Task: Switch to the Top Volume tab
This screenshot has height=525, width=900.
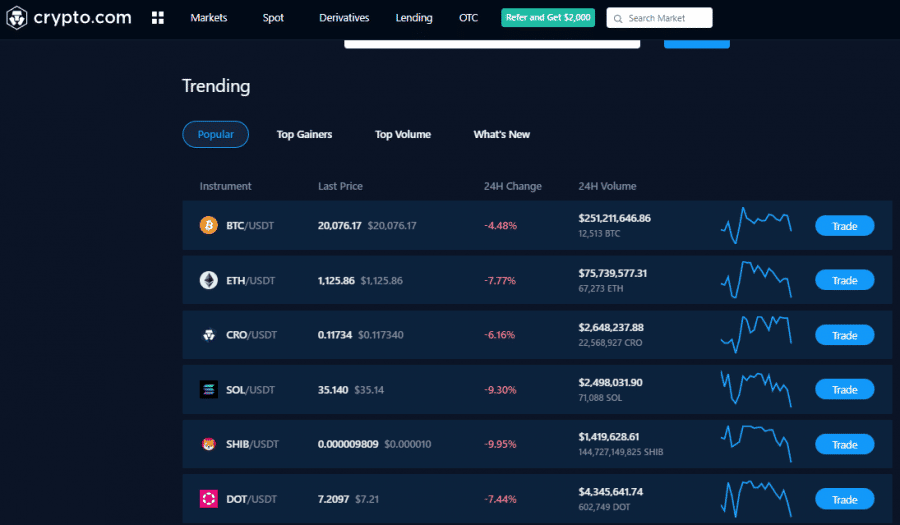Action: click(403, 134)
